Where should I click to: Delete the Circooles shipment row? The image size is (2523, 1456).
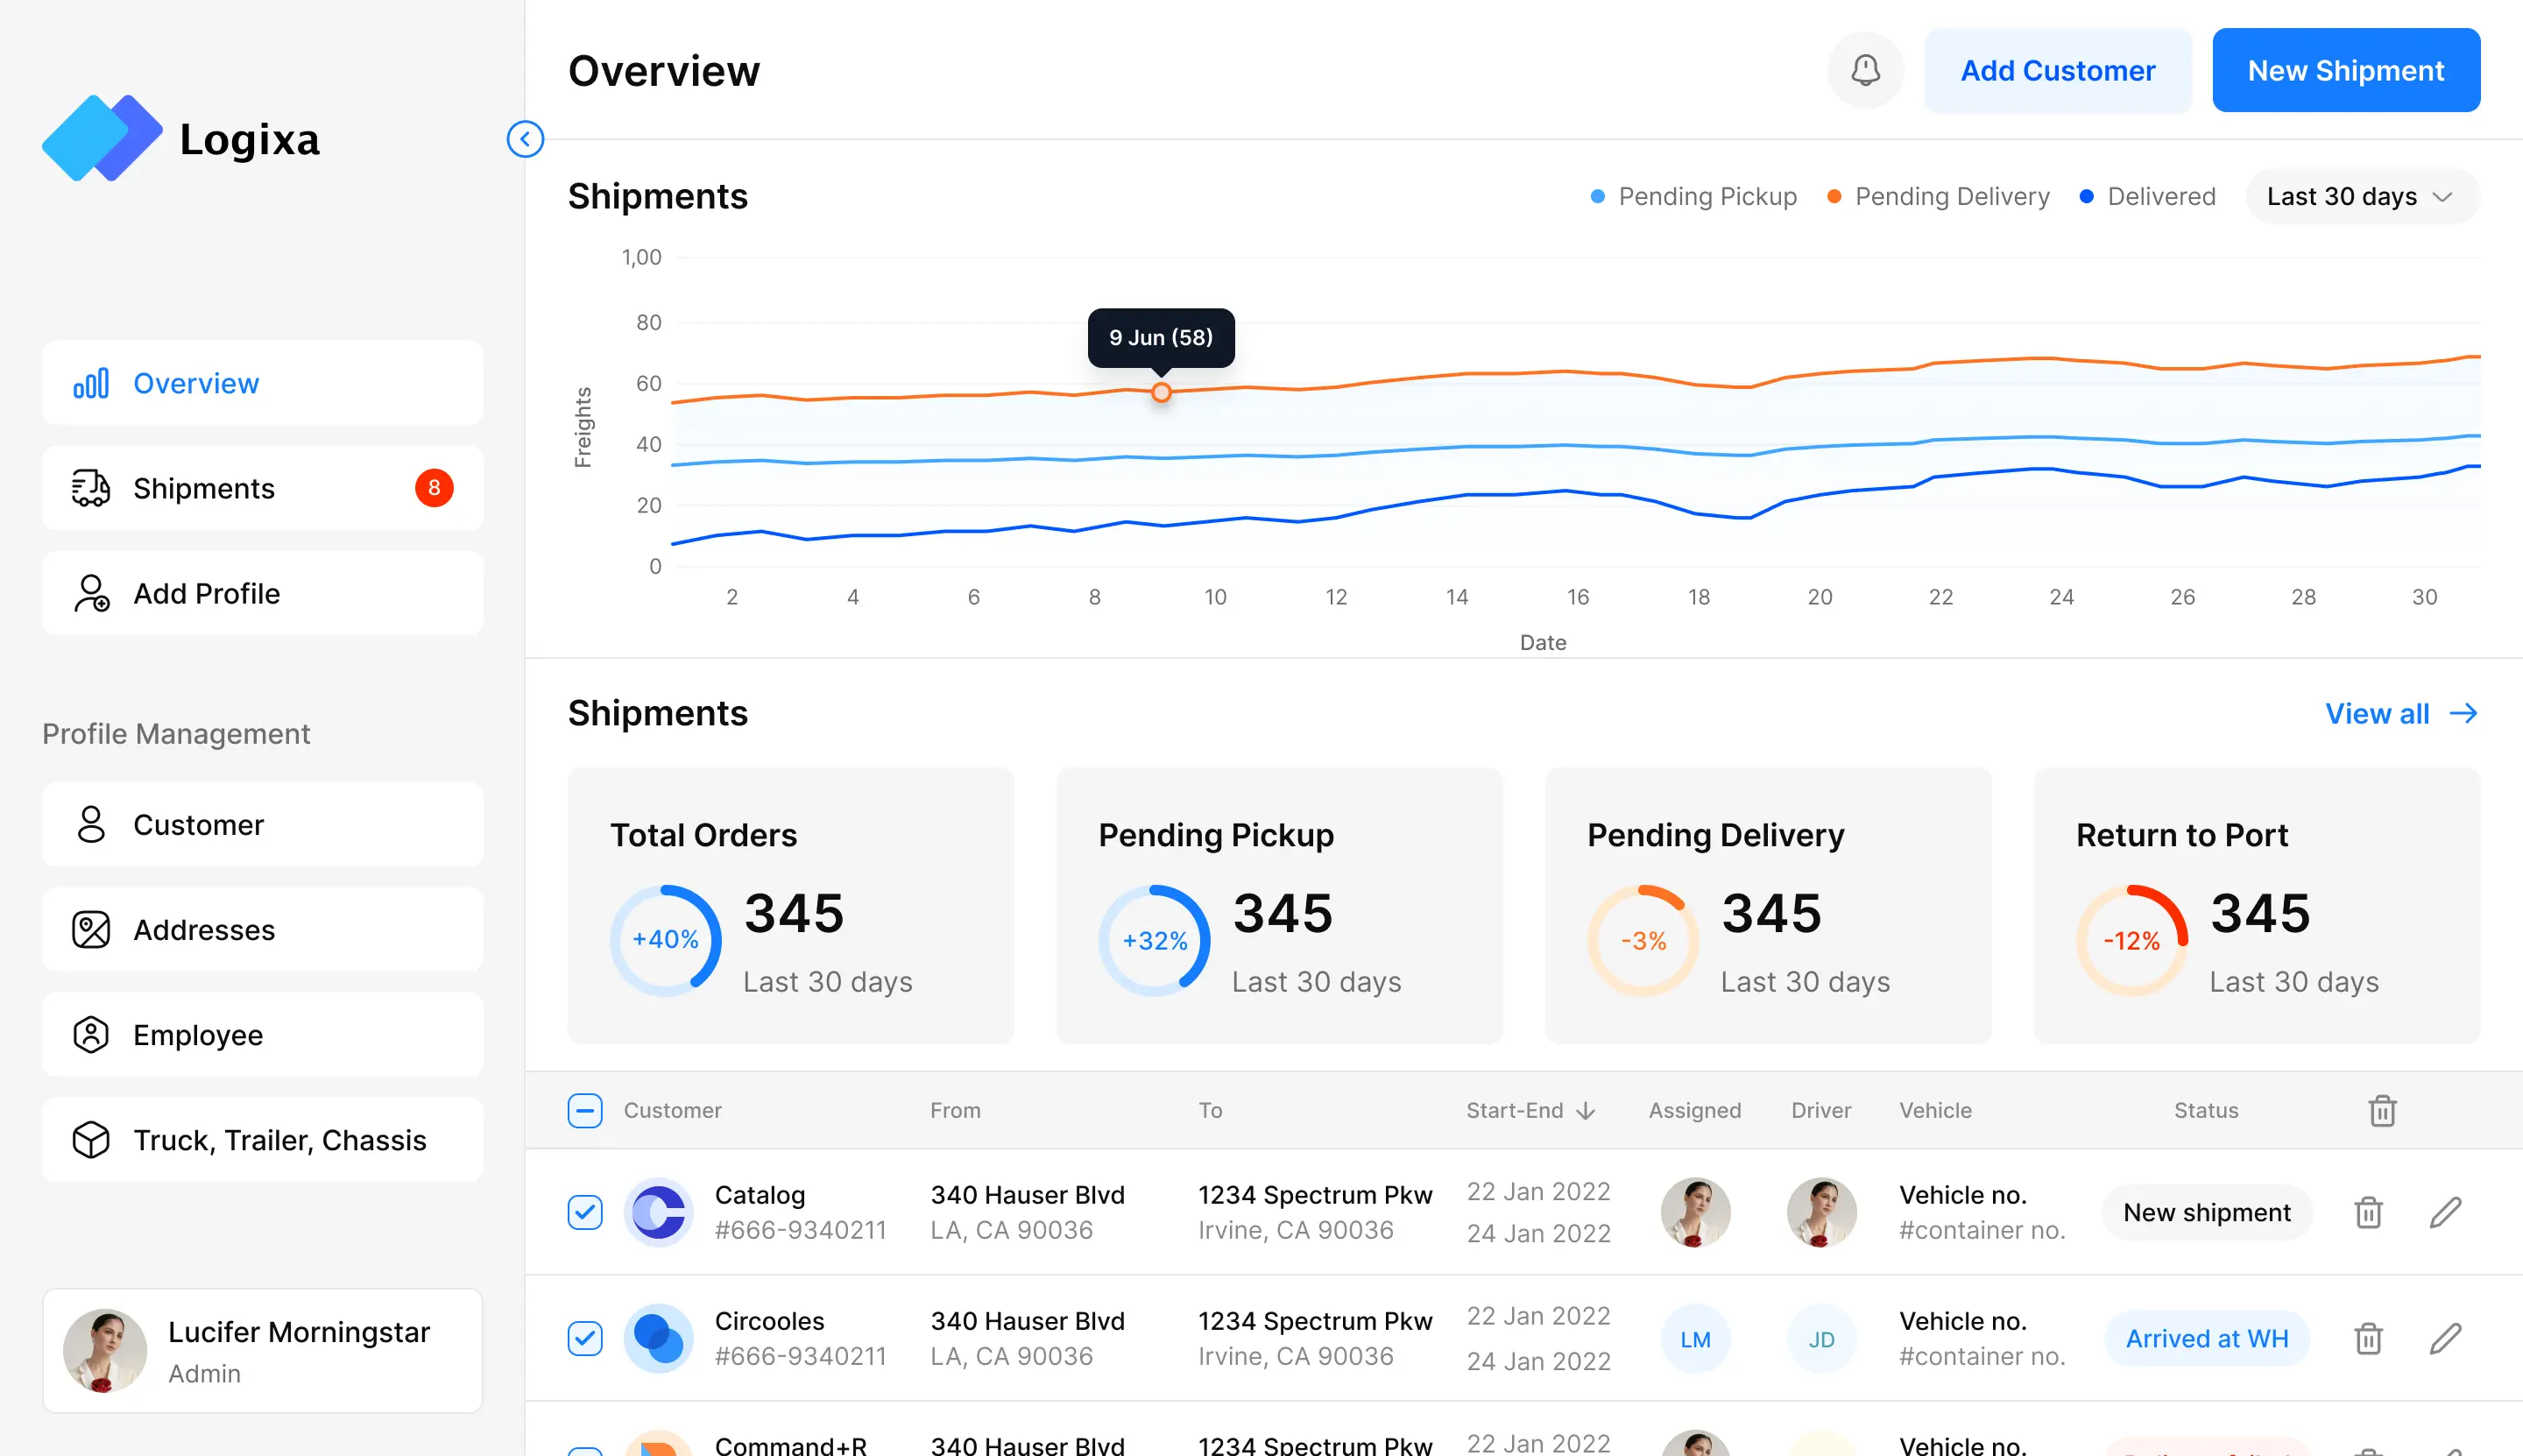point(2367,1338)
